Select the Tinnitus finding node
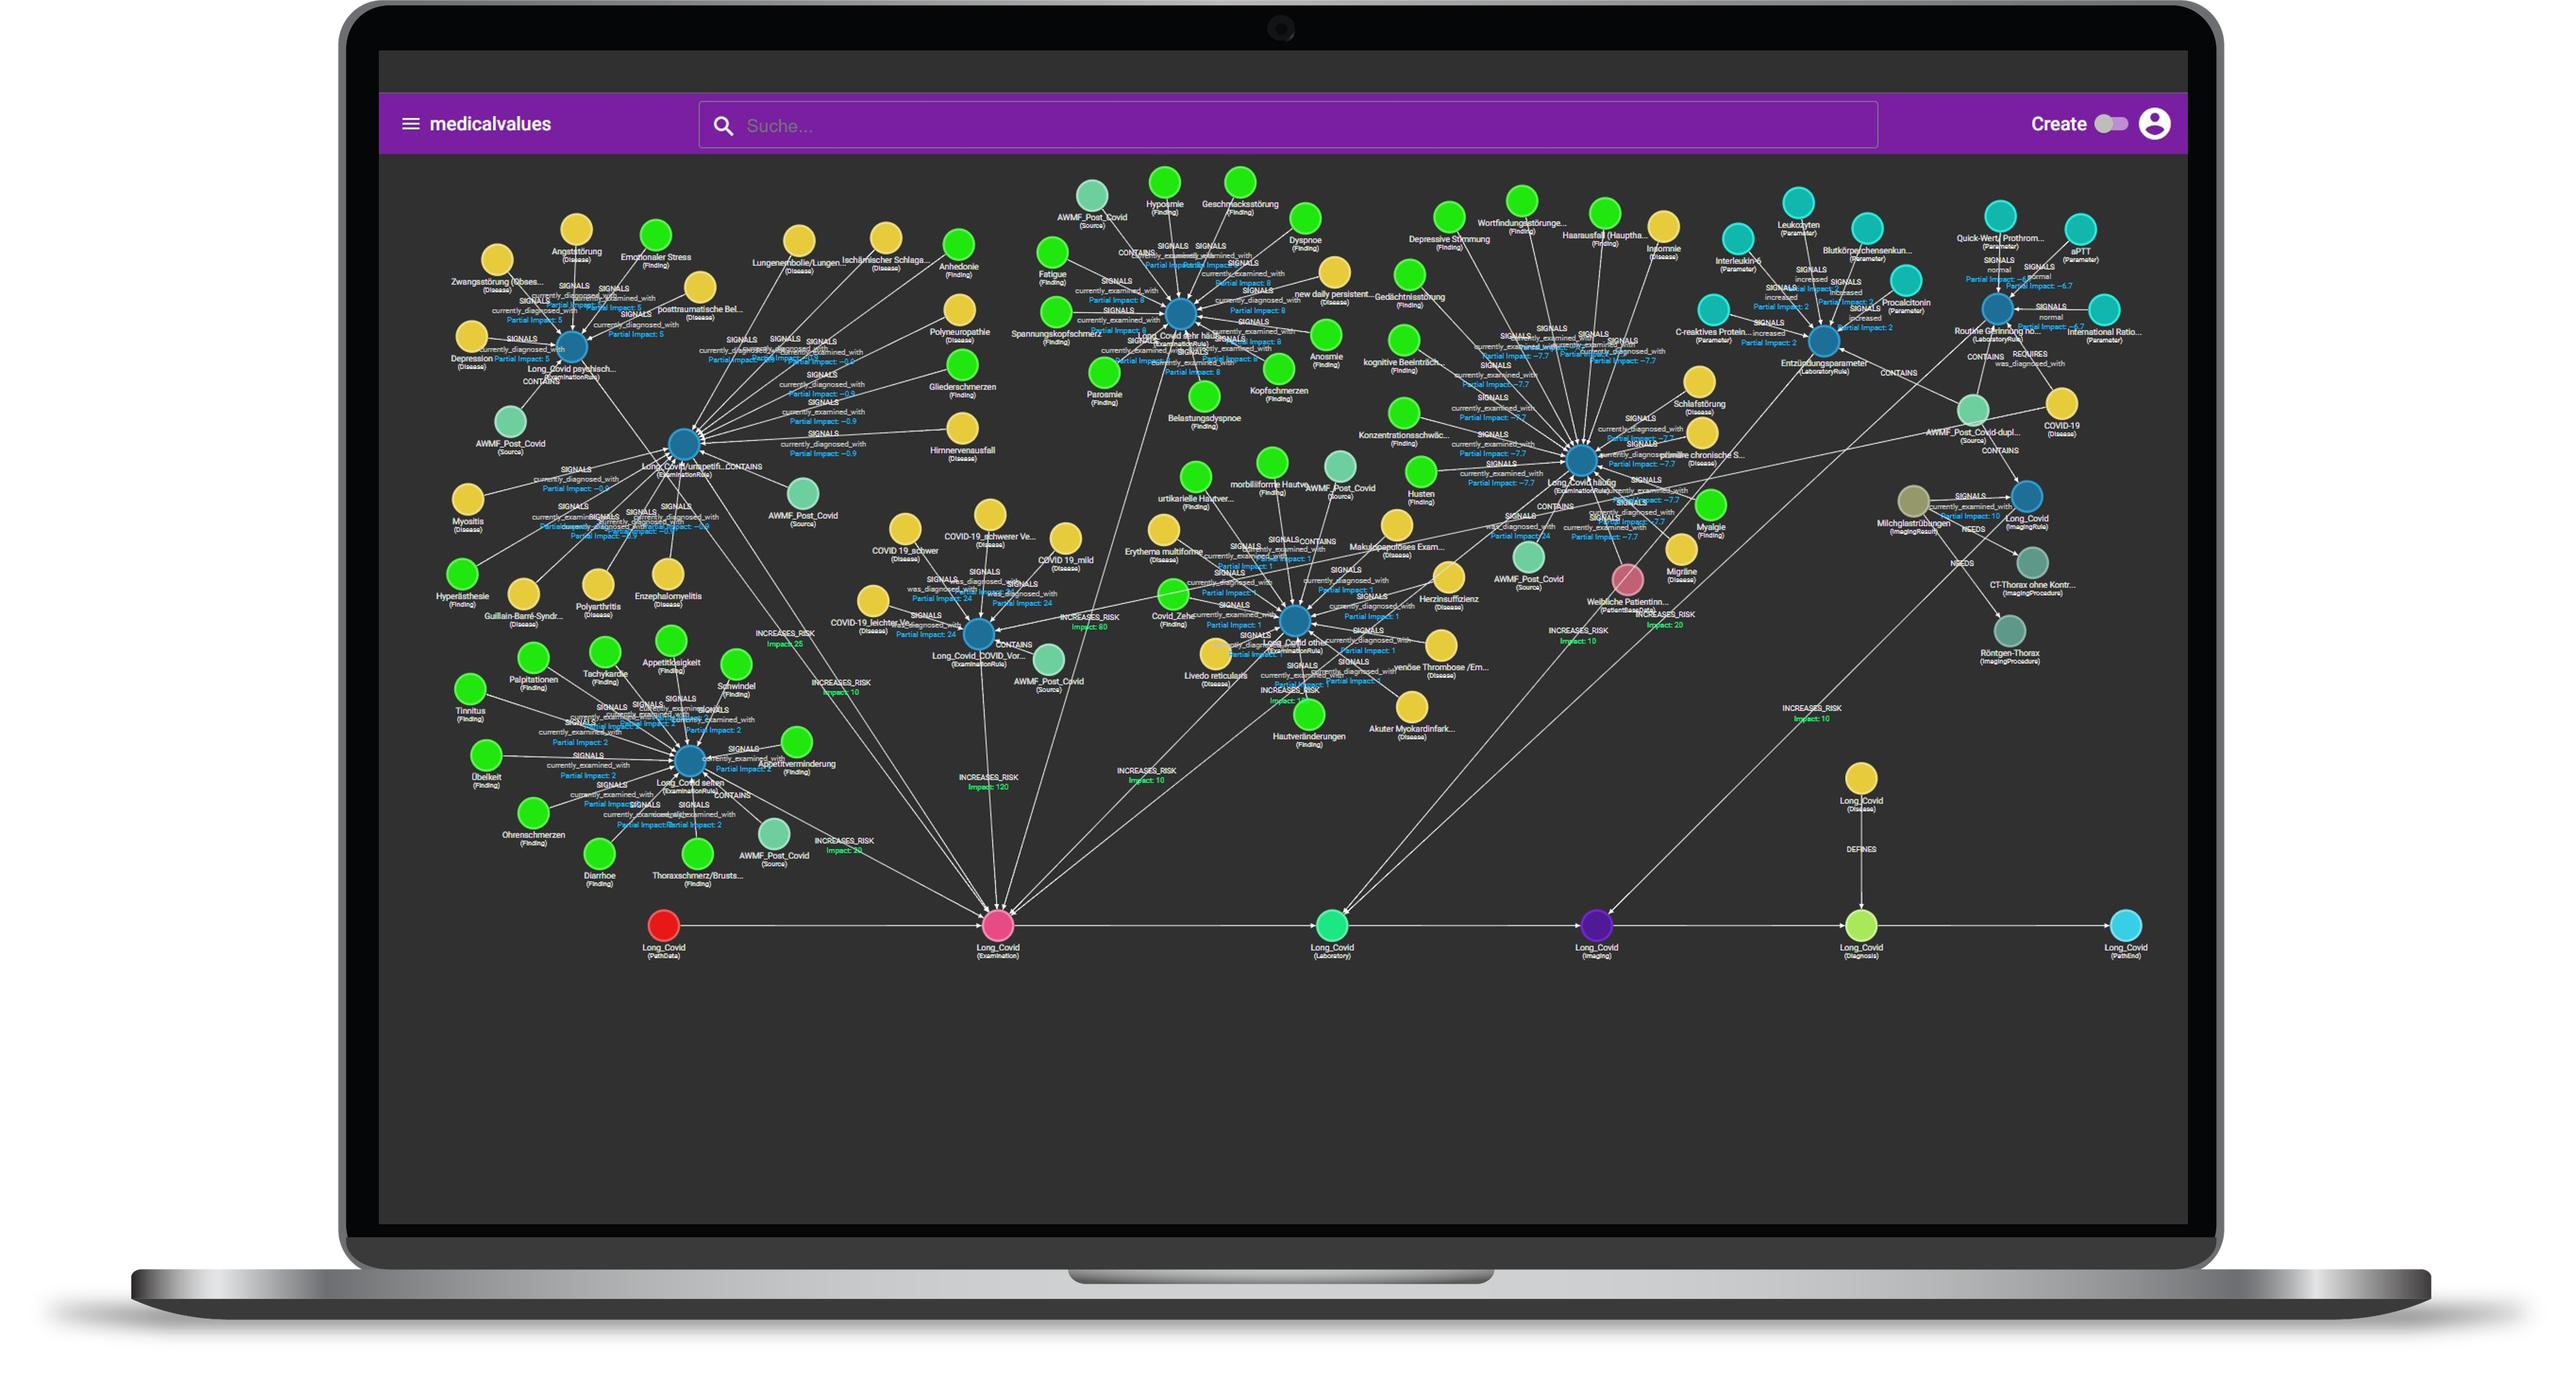The height and width of the screenshot is (1397, 2576). pyautogui.click(x=470, y=689)
